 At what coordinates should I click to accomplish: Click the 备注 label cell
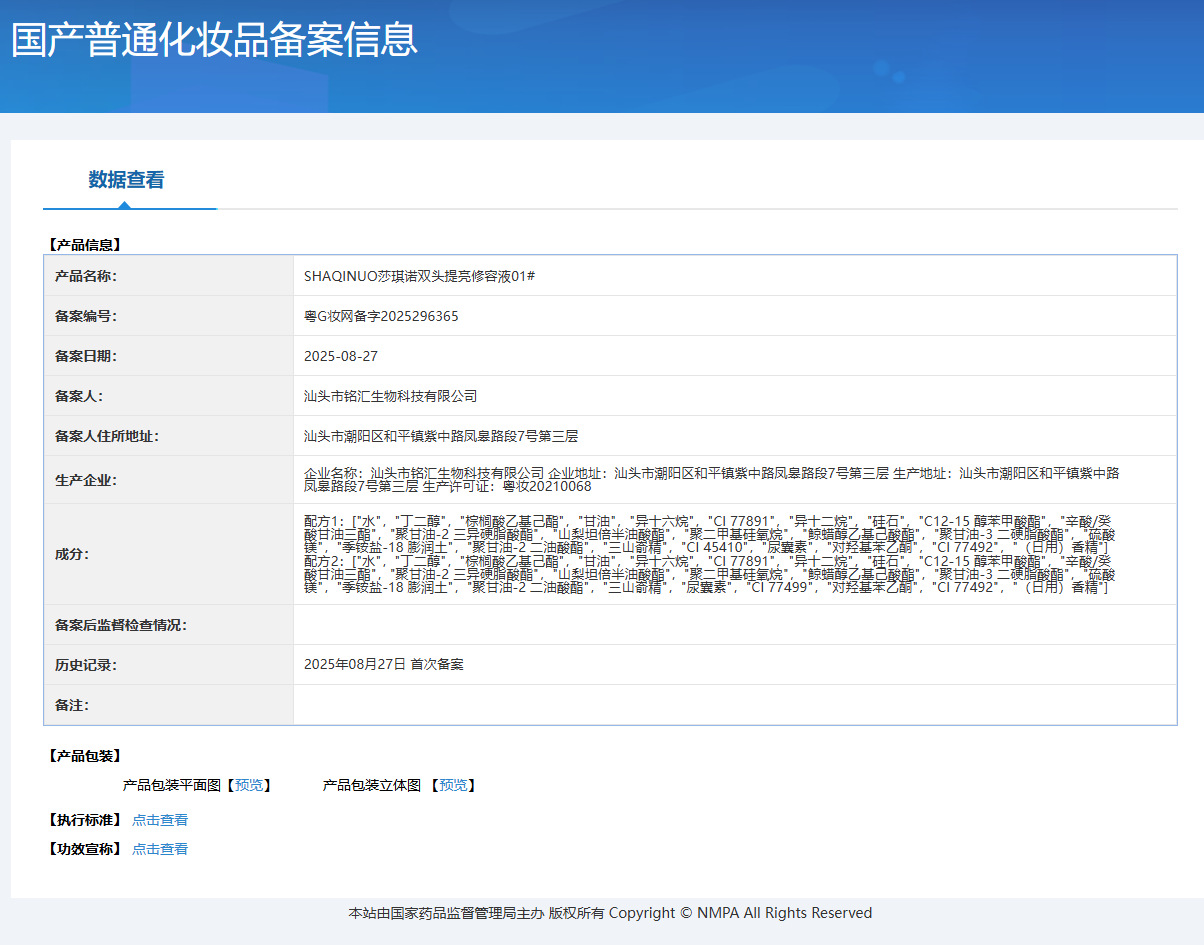coord(169,705)
